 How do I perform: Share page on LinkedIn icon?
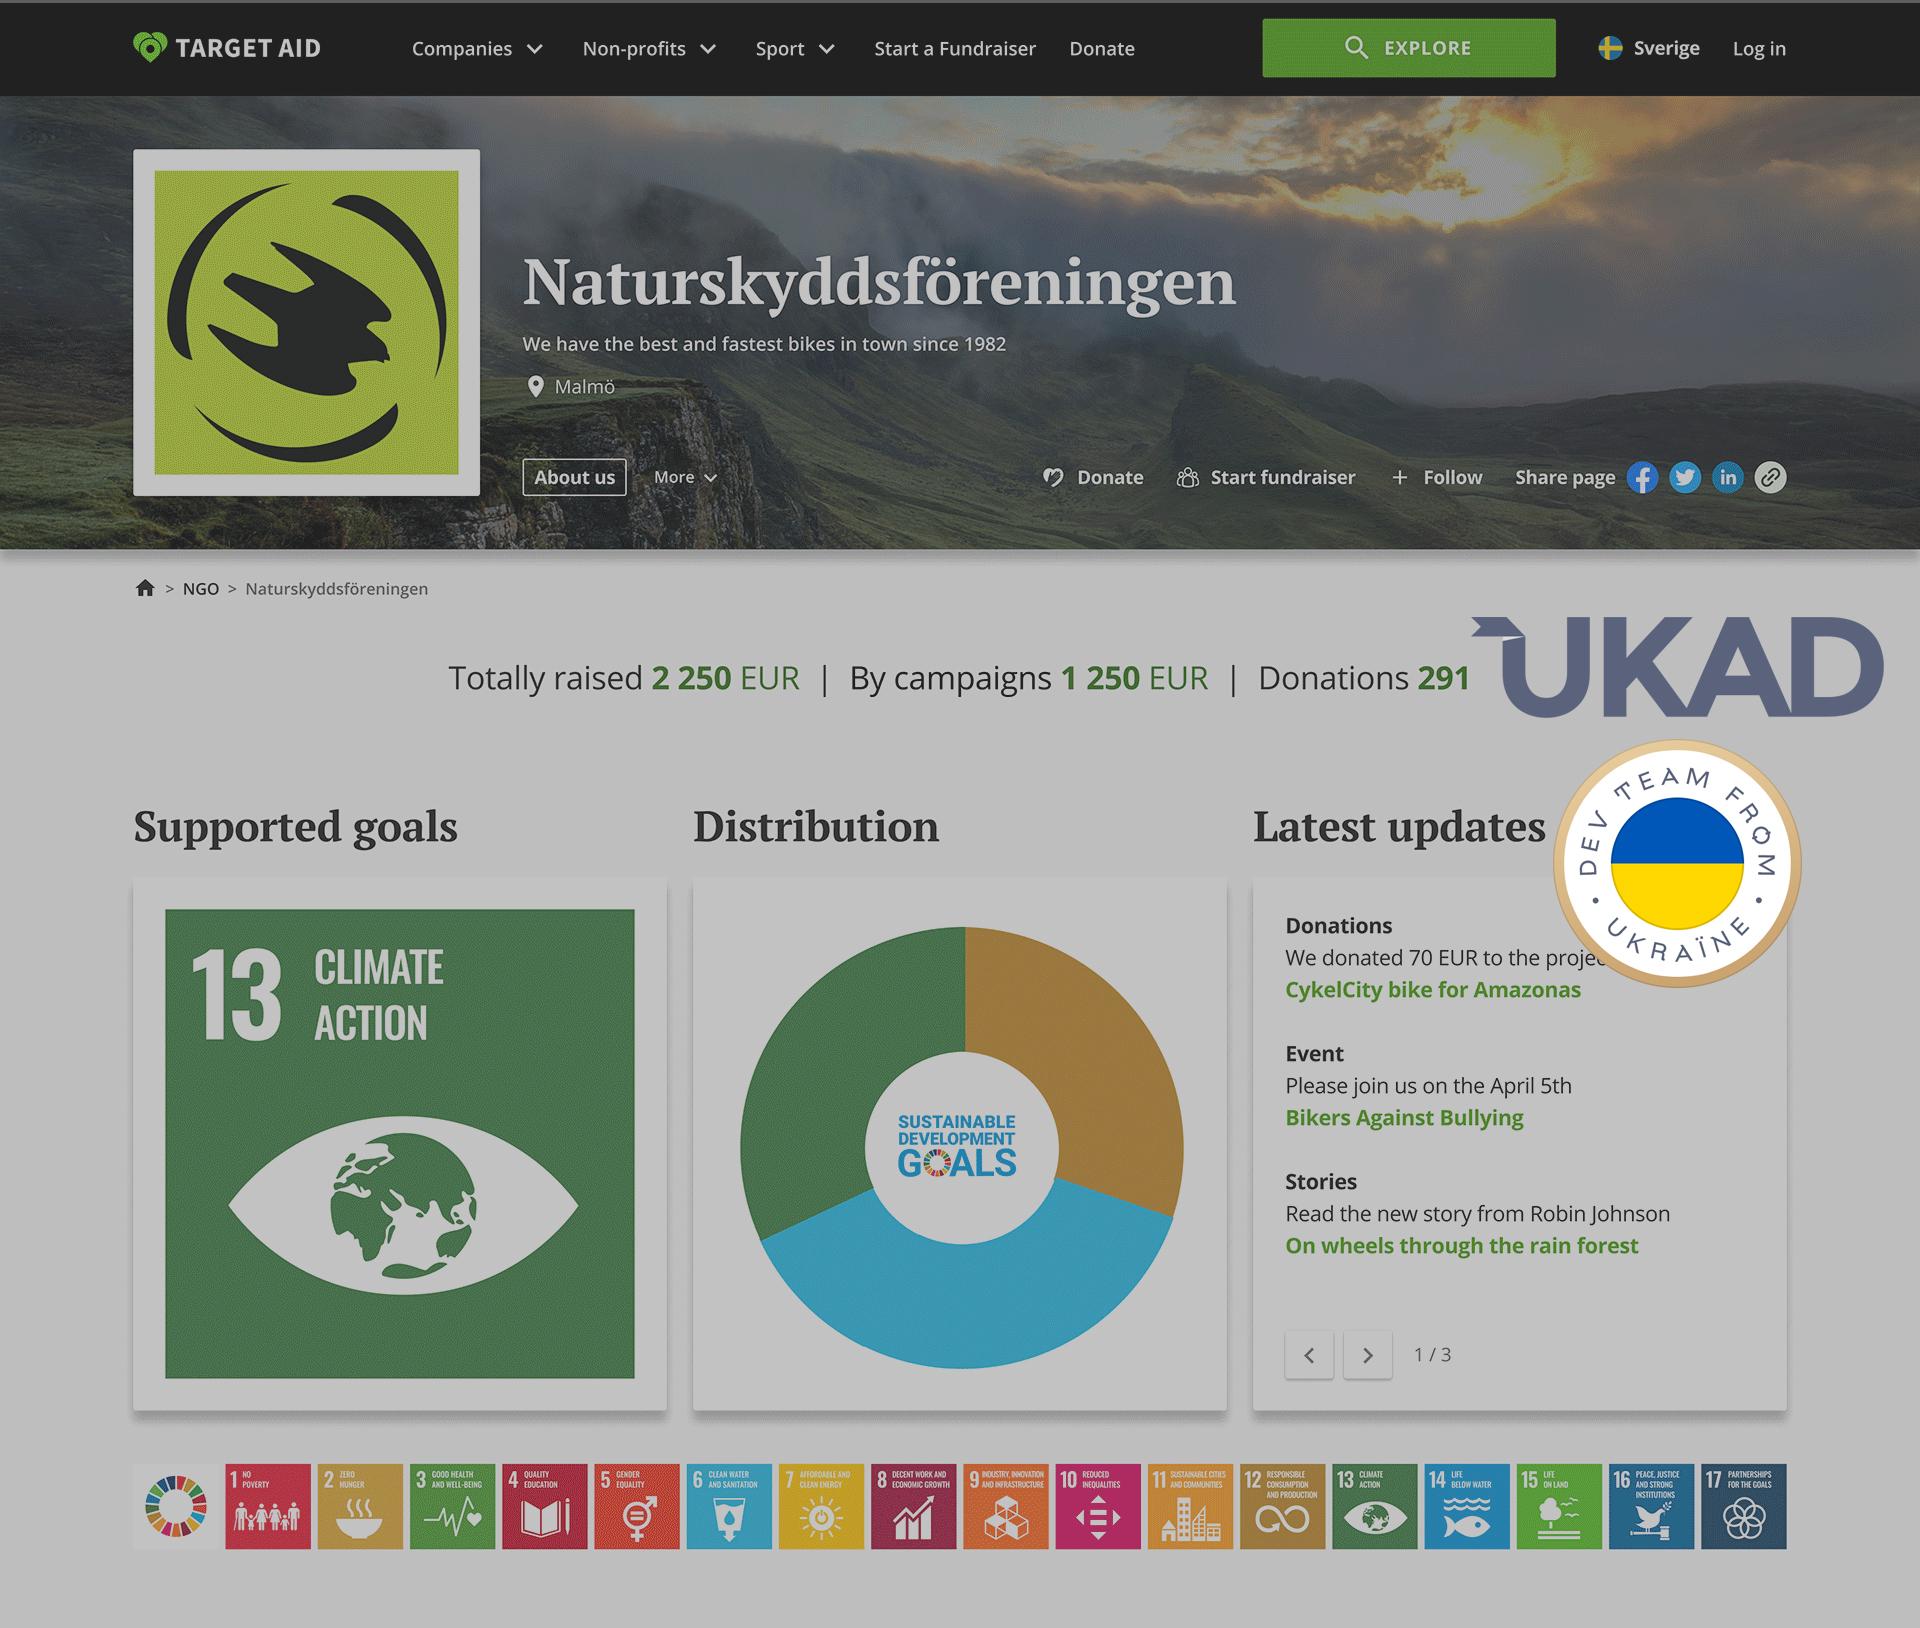pyautogui.click(x=1728, y=478)
